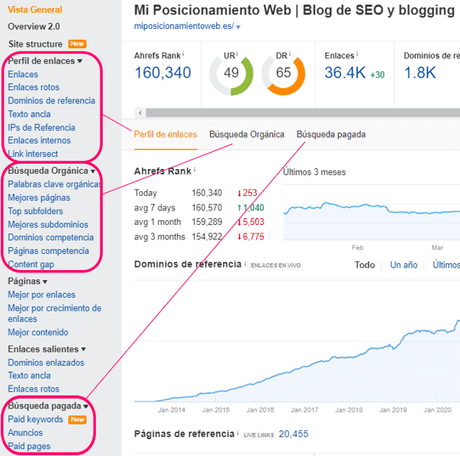Screen dimensions: 460x456
Task: Open the 36.4K Enlaces count
Action: (x=345, y=73)
